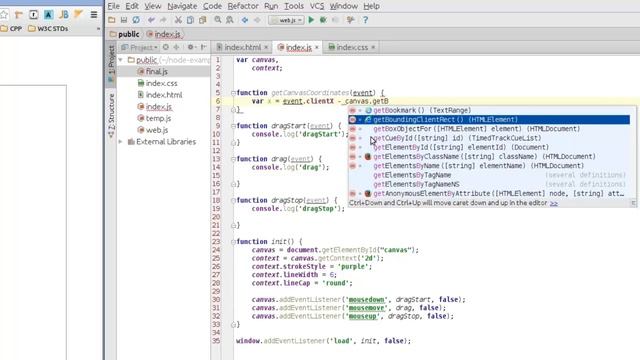The image size is (640, 360).
Task: Click the Undo arrow icon
Action: (151, 20)
